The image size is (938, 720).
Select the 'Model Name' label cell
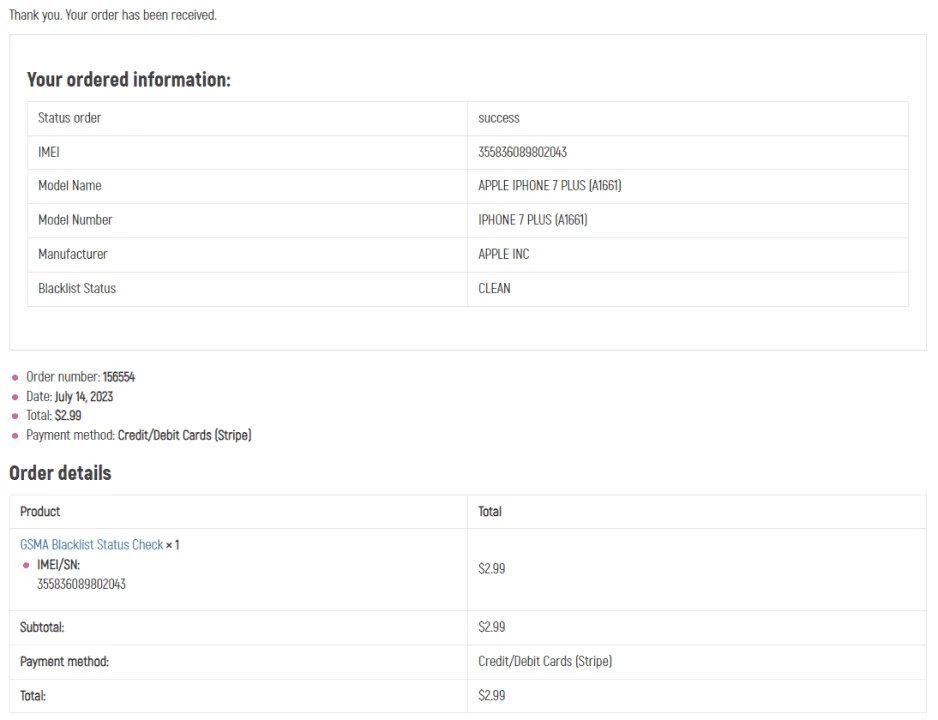click(x=247, y=187)
